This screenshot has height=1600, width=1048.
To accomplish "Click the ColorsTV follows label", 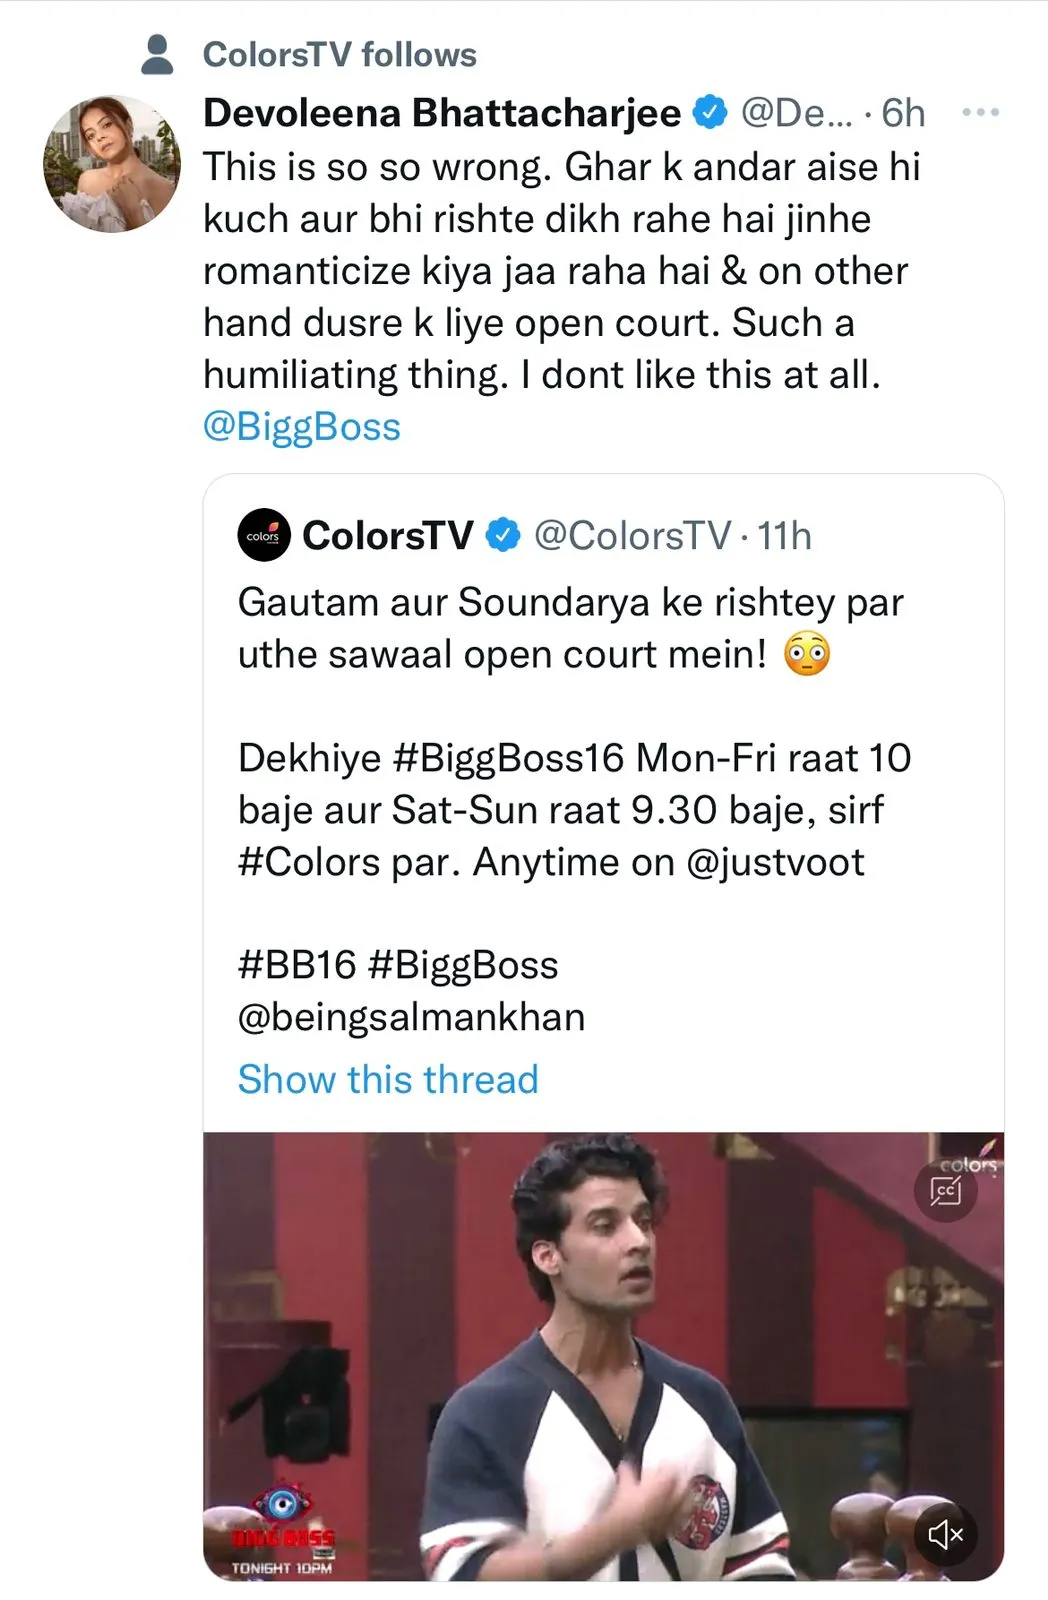I will (x=340, y=55).
